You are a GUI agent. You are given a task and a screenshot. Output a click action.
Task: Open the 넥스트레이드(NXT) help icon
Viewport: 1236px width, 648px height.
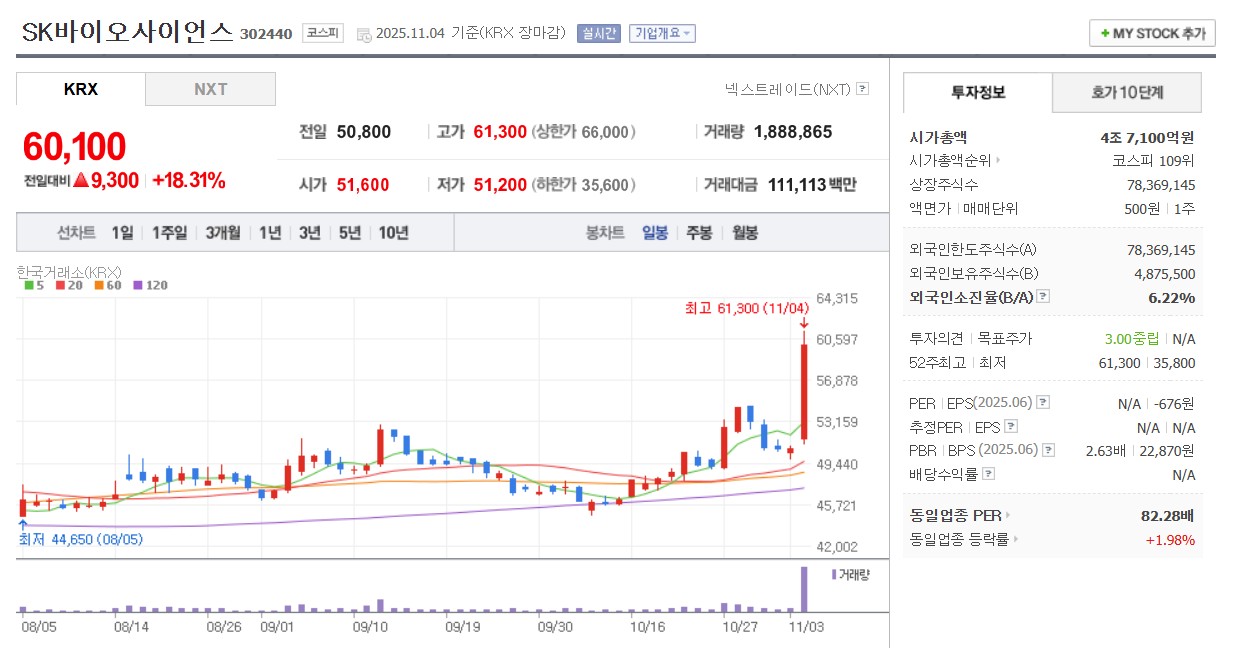point(862,89)
